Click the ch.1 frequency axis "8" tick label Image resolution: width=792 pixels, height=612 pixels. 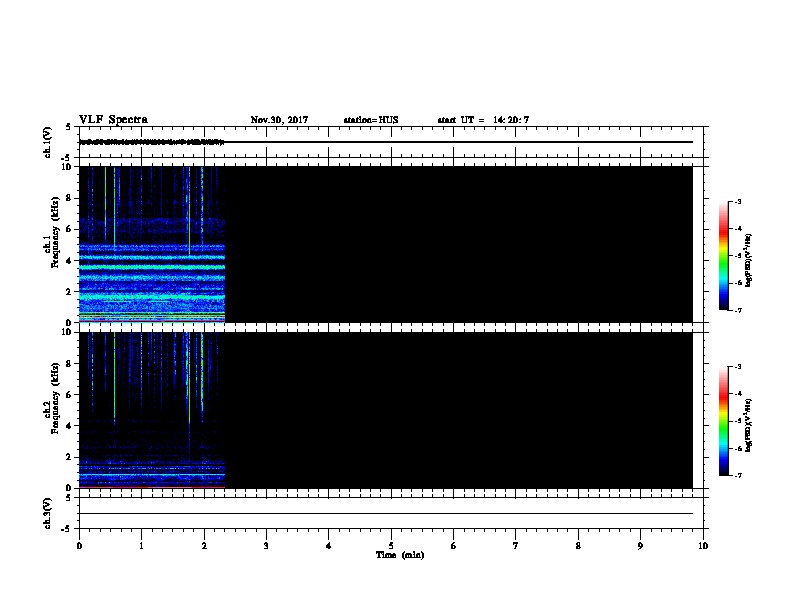[69, 198]
